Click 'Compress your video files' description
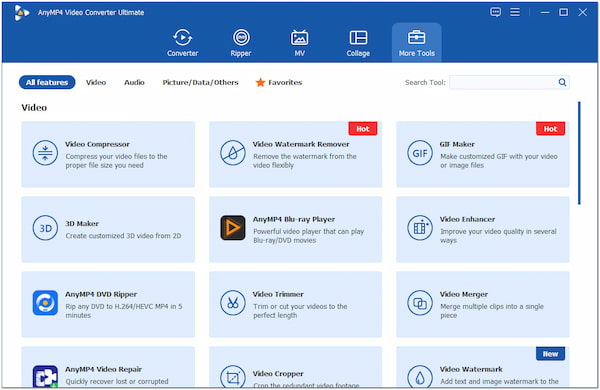This screenshot has height=390, width=600. (116, 161)
